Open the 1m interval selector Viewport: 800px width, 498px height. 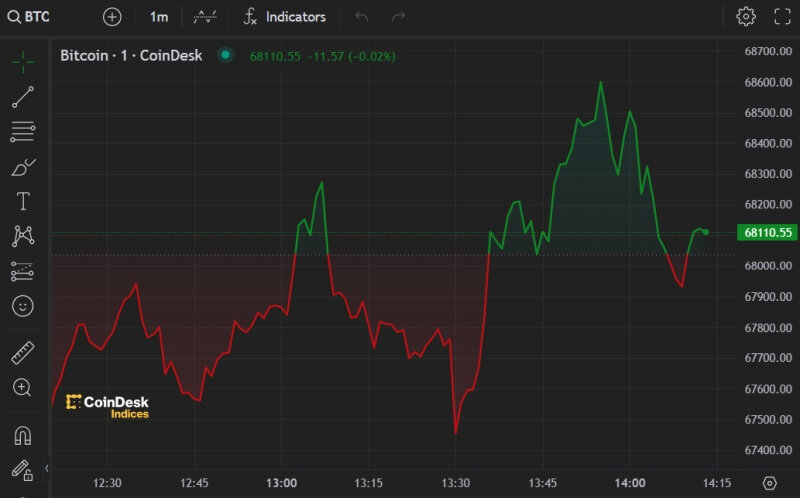(x=159, y=17)
